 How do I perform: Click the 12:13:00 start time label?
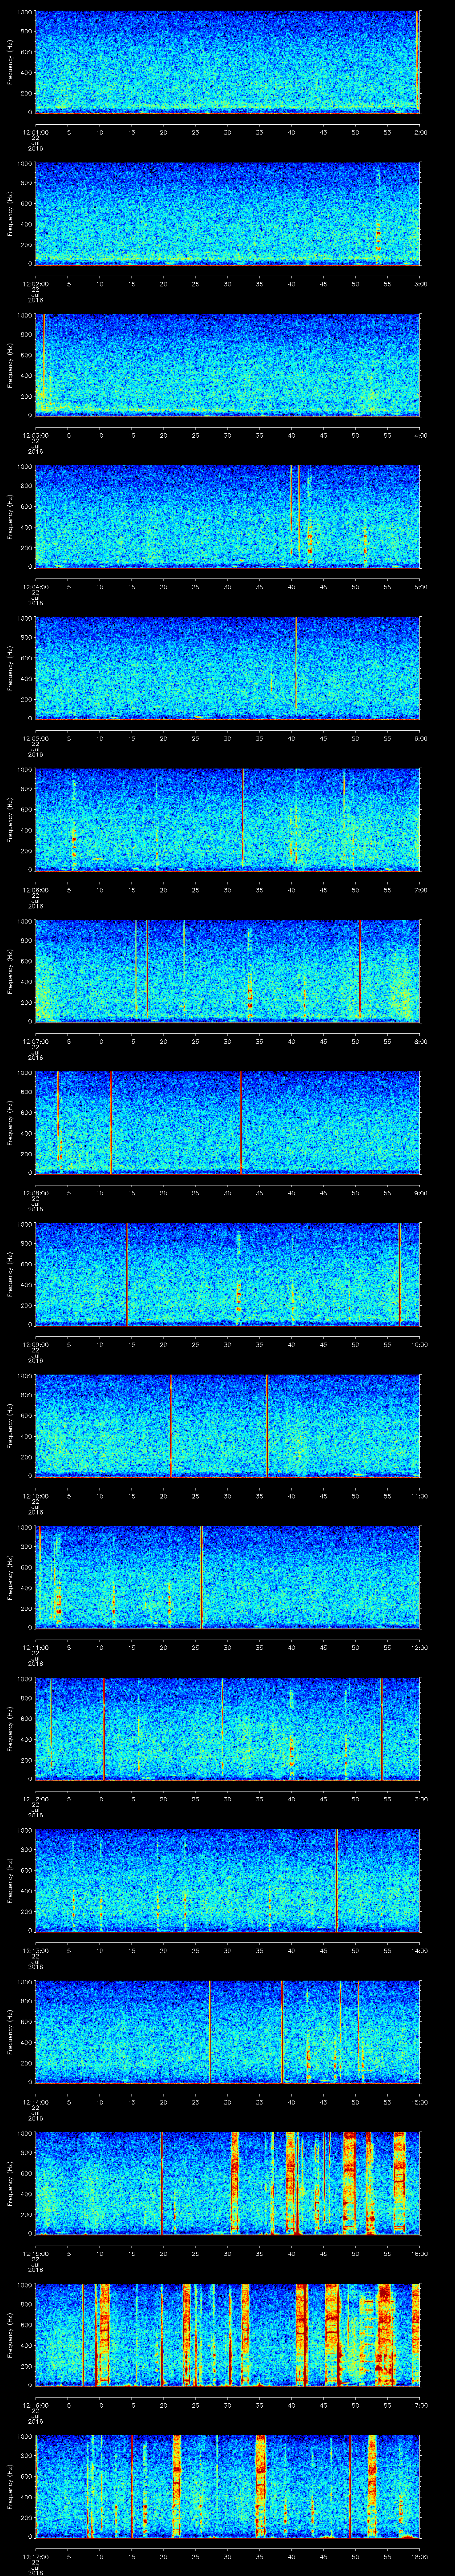[x=35, y=1950]
